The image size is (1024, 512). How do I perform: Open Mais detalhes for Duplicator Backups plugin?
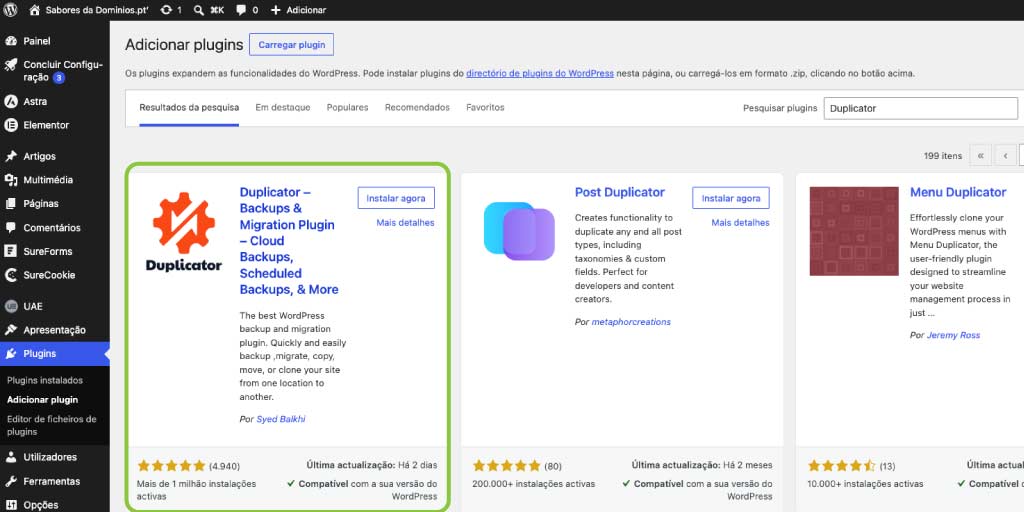[x=405, y=223]
